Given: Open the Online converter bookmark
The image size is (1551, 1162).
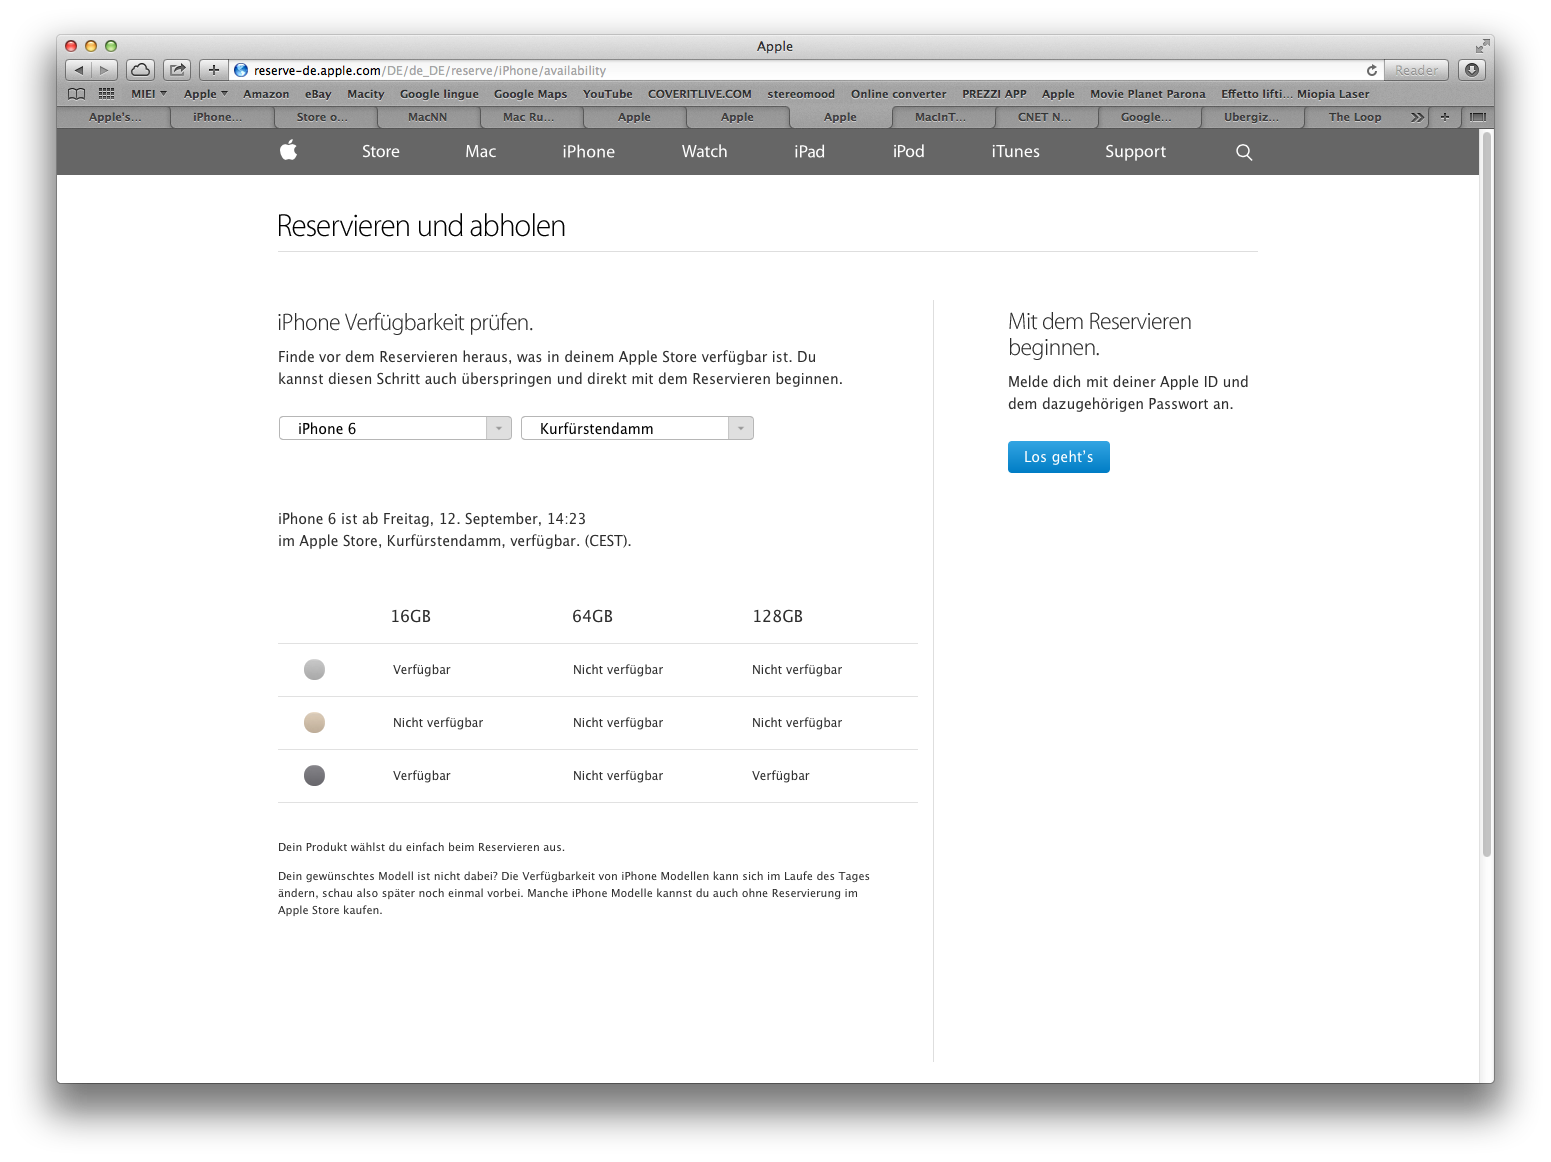Looking at the screenshot, I should (899, 94).
